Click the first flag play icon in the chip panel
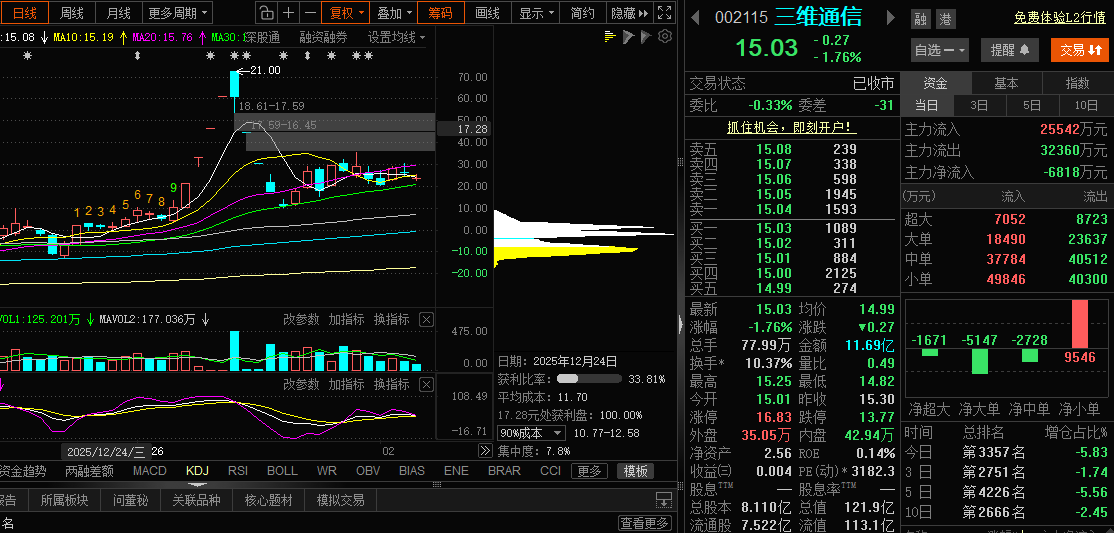The height and width of the screenshot is (533, 1114). pos(628,37)
